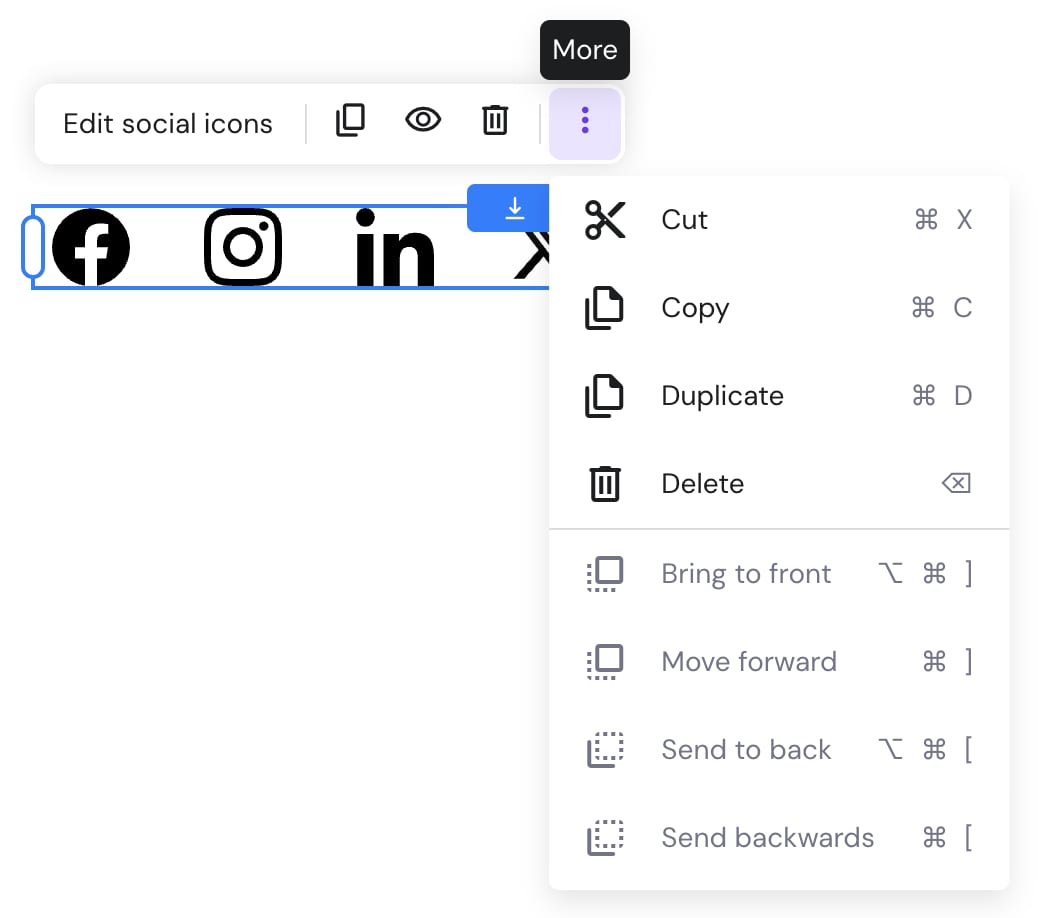Select Duplicate in the context menu
The width and height of the screenshot is (1038, 918).
[x=721, y=395]
